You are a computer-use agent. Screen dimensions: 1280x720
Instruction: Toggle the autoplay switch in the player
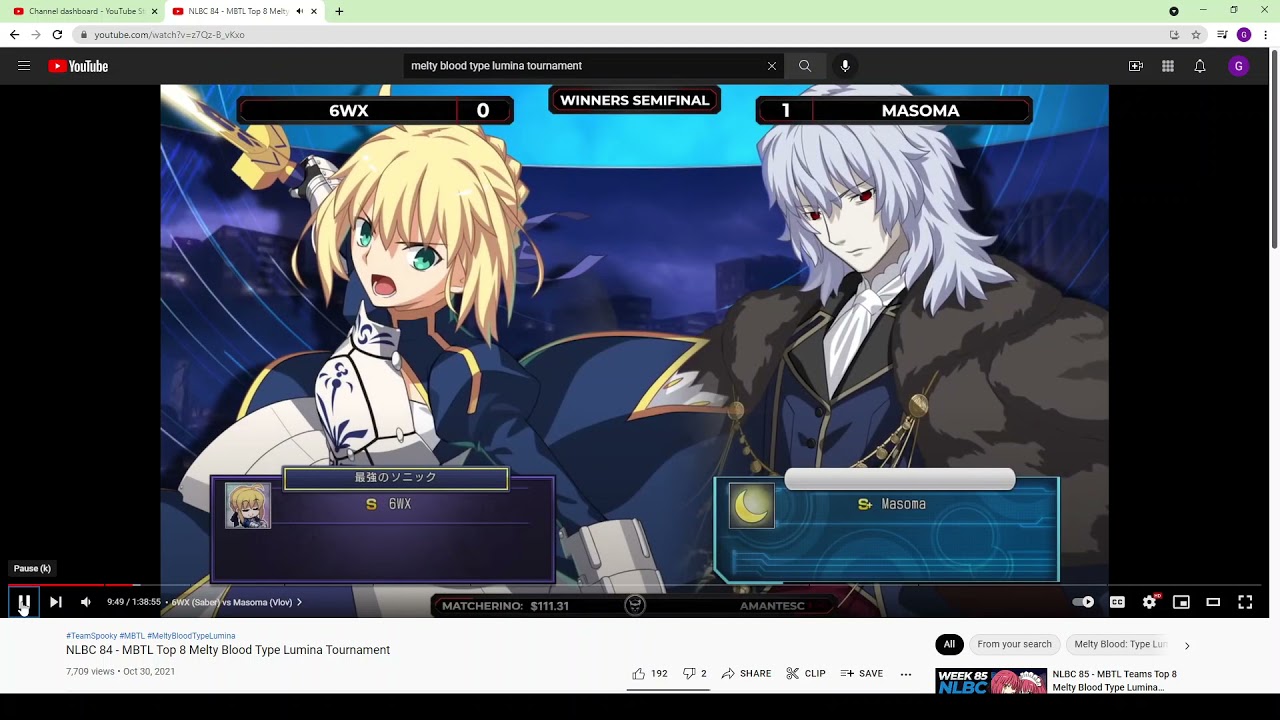pyautogui.click(x=1083, y=602)
